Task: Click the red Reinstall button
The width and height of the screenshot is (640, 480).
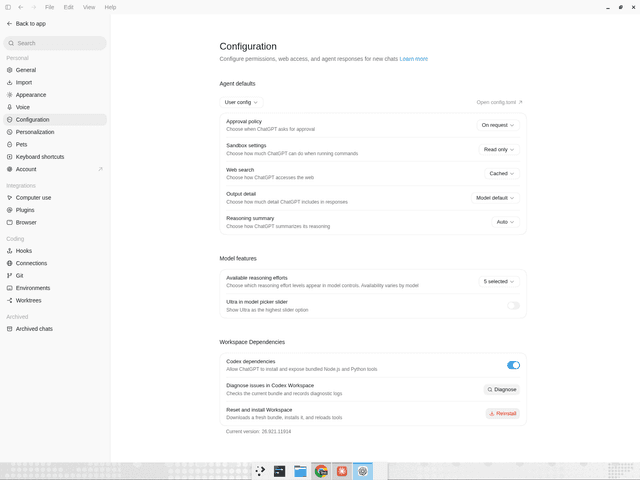Action: point(502,414)
